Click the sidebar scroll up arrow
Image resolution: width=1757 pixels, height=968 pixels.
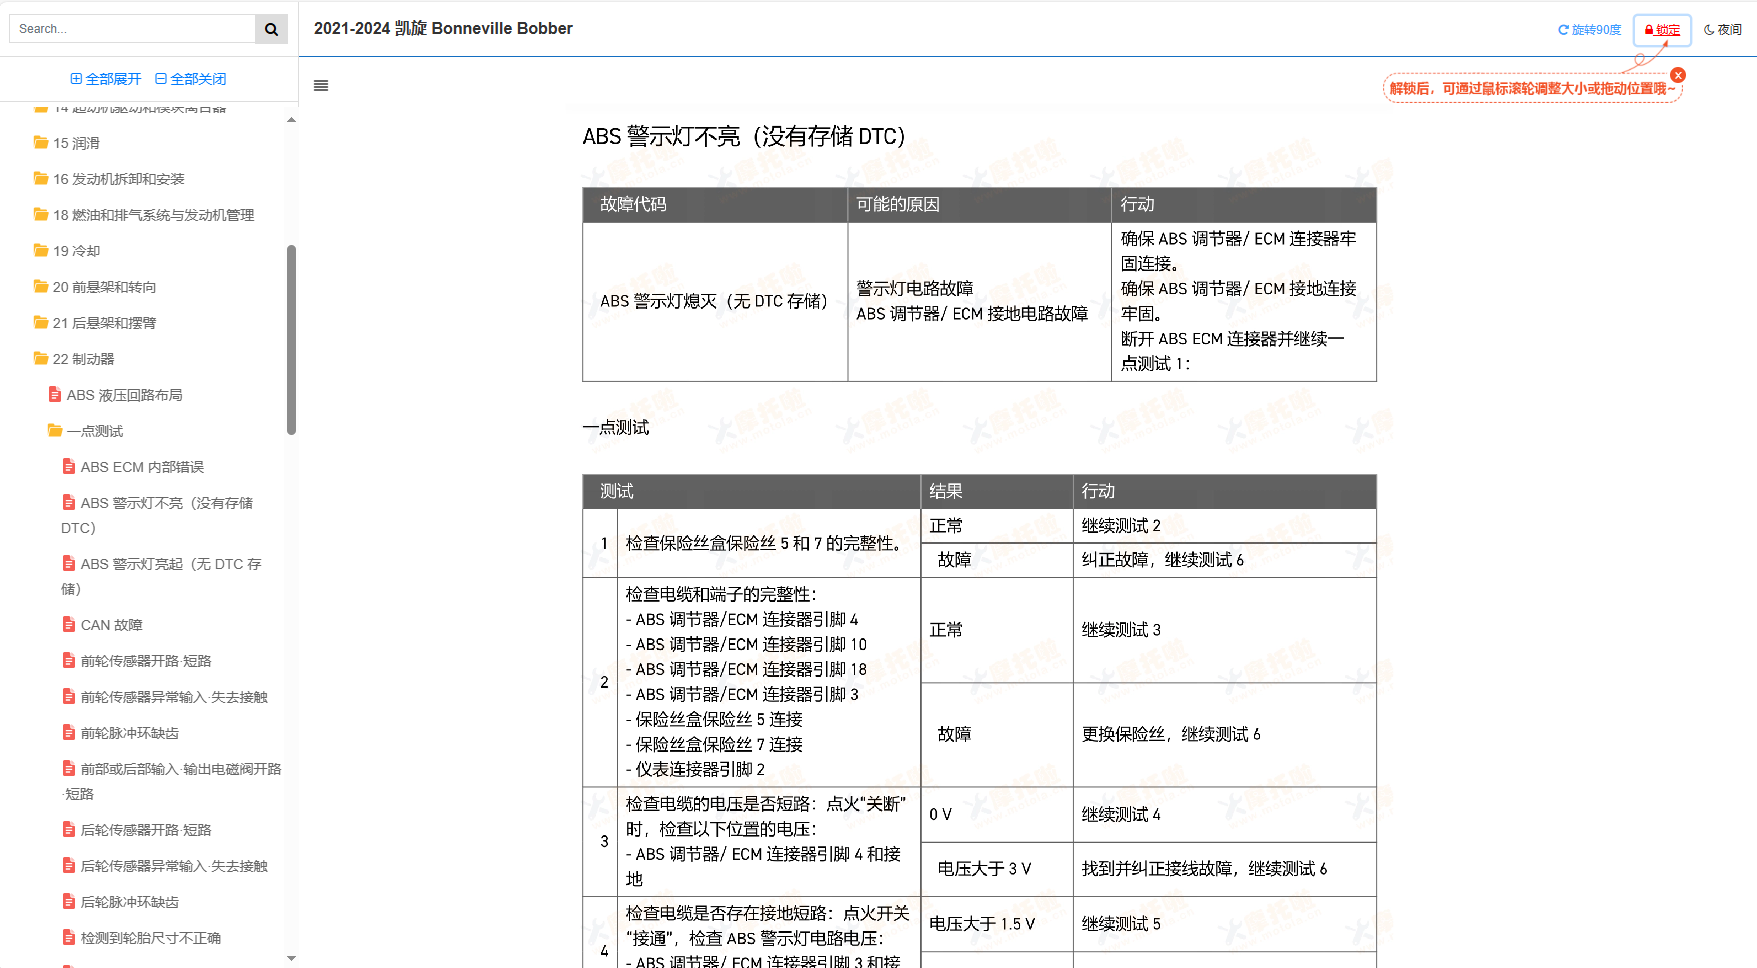pos(291,120)
